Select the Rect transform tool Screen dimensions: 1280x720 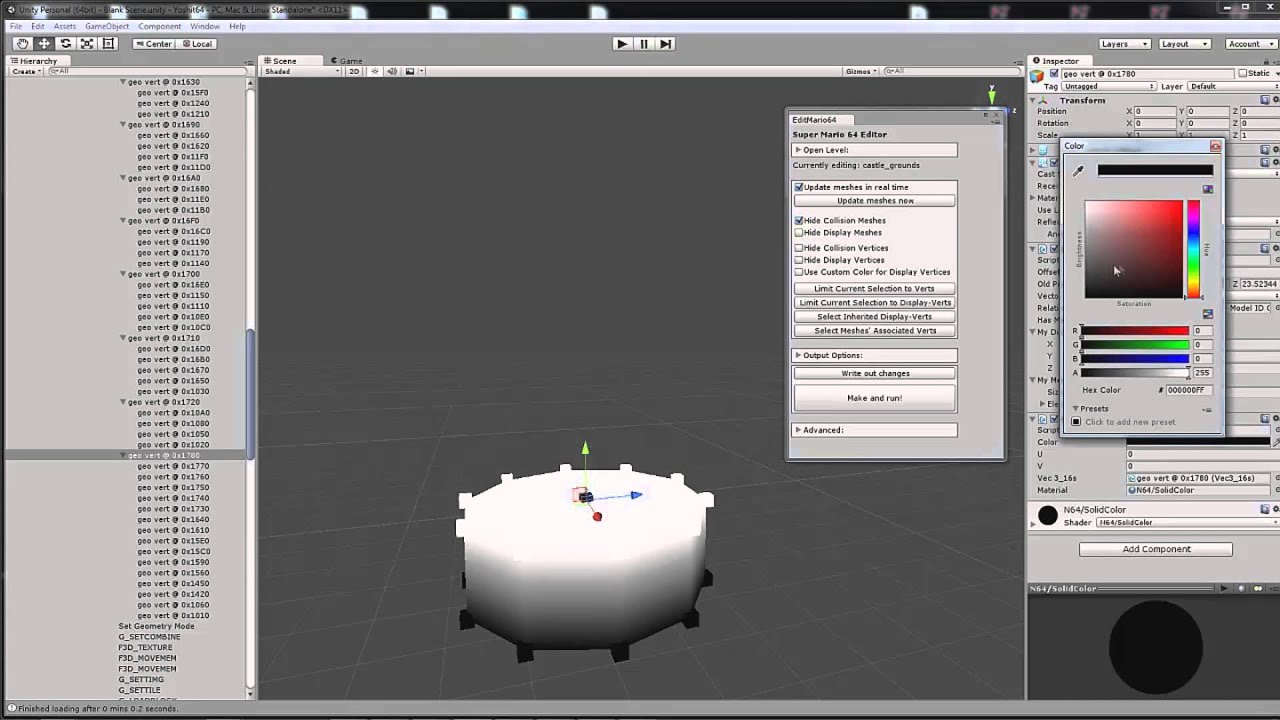109,44
